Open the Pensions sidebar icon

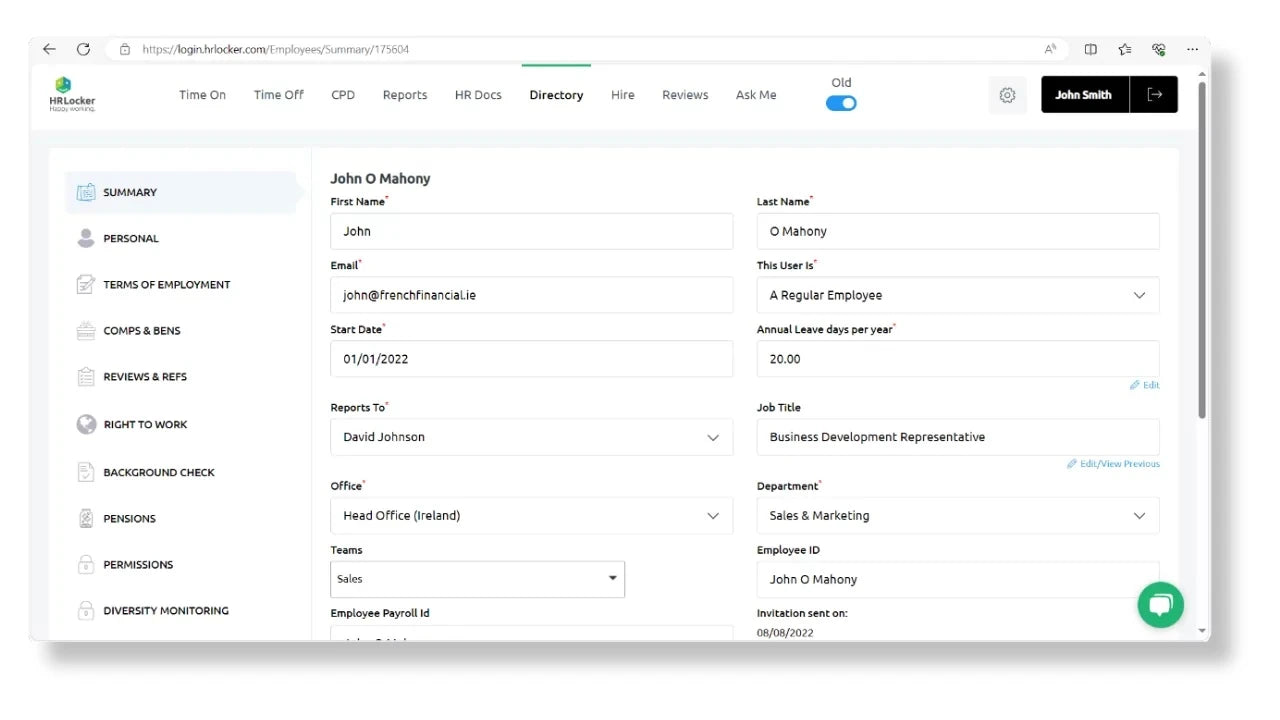[x=86, y=518]
